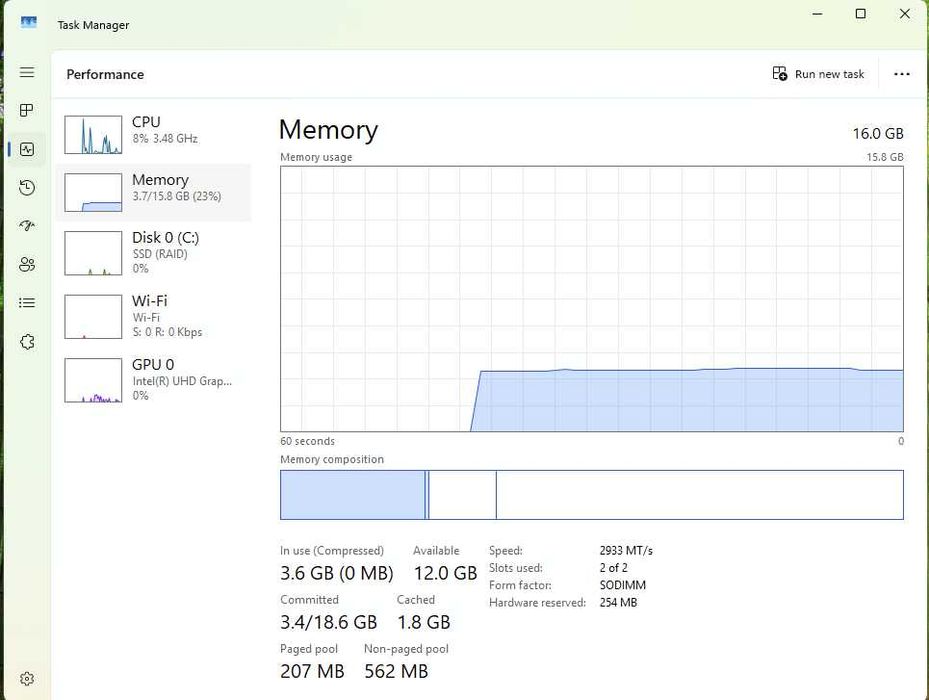Open the App history page

pyautogui.click(x=27, y=188)
